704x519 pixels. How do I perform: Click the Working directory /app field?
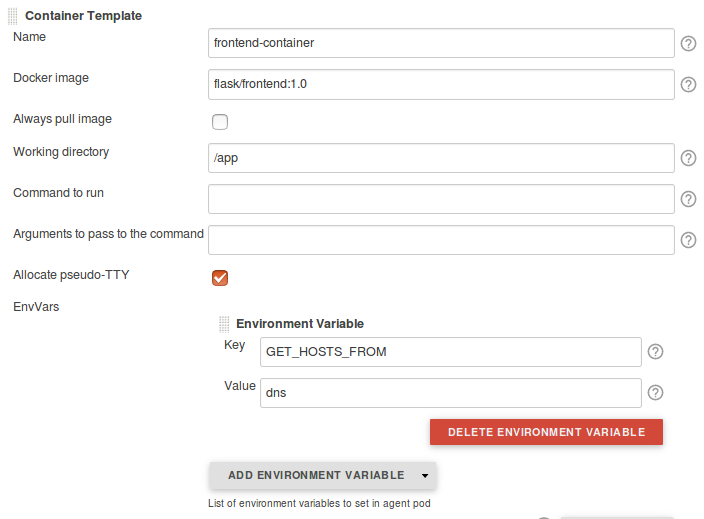pyautogui.click(x=441, y=158)
